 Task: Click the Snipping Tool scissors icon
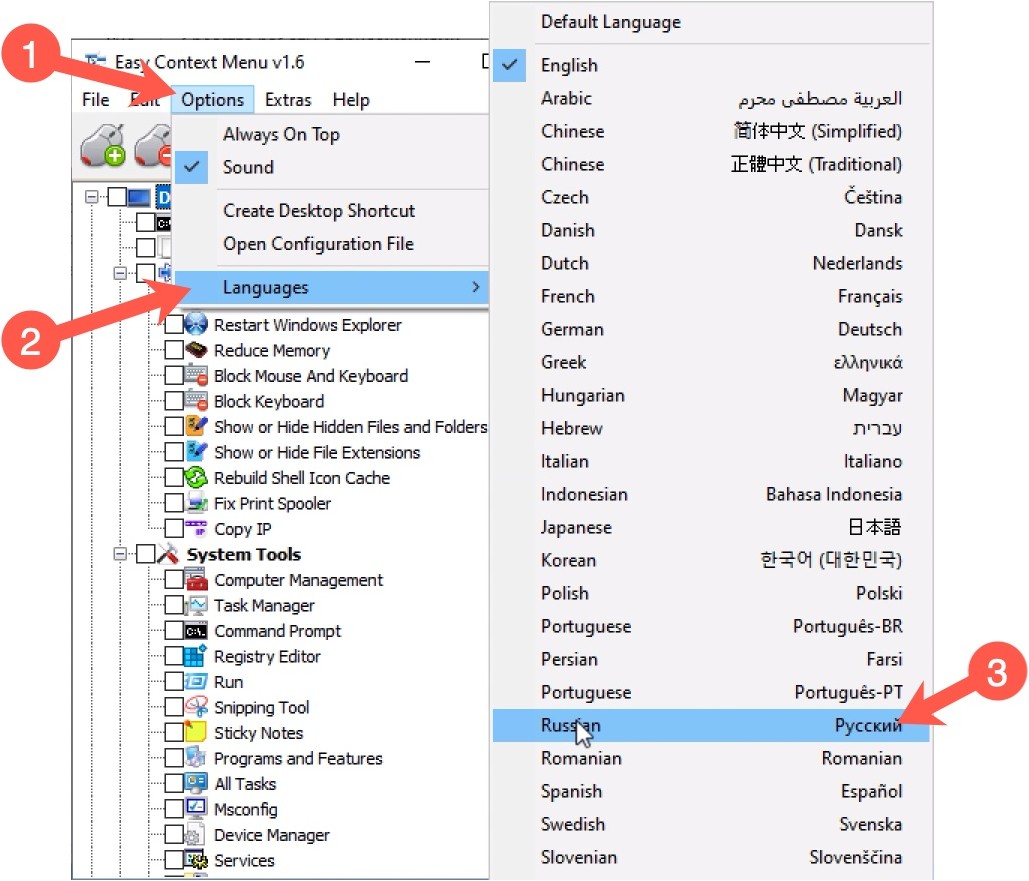(x=196, y=707)
